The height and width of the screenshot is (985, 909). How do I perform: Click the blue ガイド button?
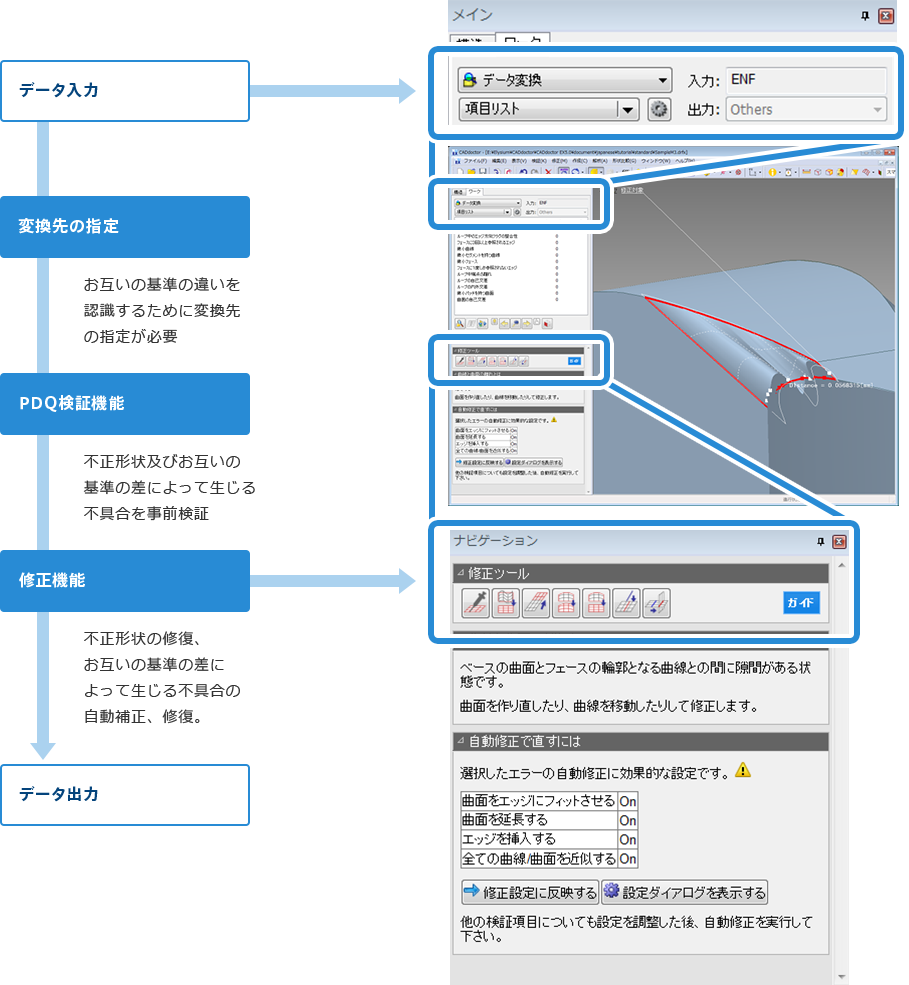coord(800,602)
